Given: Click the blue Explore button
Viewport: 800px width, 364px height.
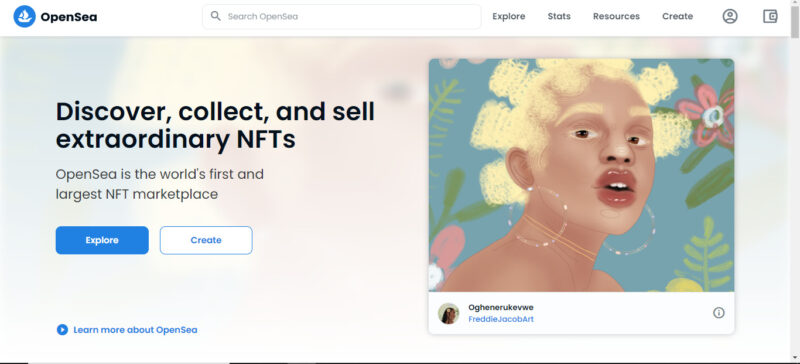Looking at the screenshot, I should 102,240.
